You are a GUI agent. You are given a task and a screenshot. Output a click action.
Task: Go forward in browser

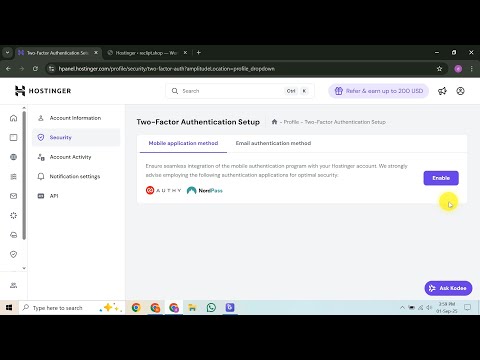tap(22, 69)
